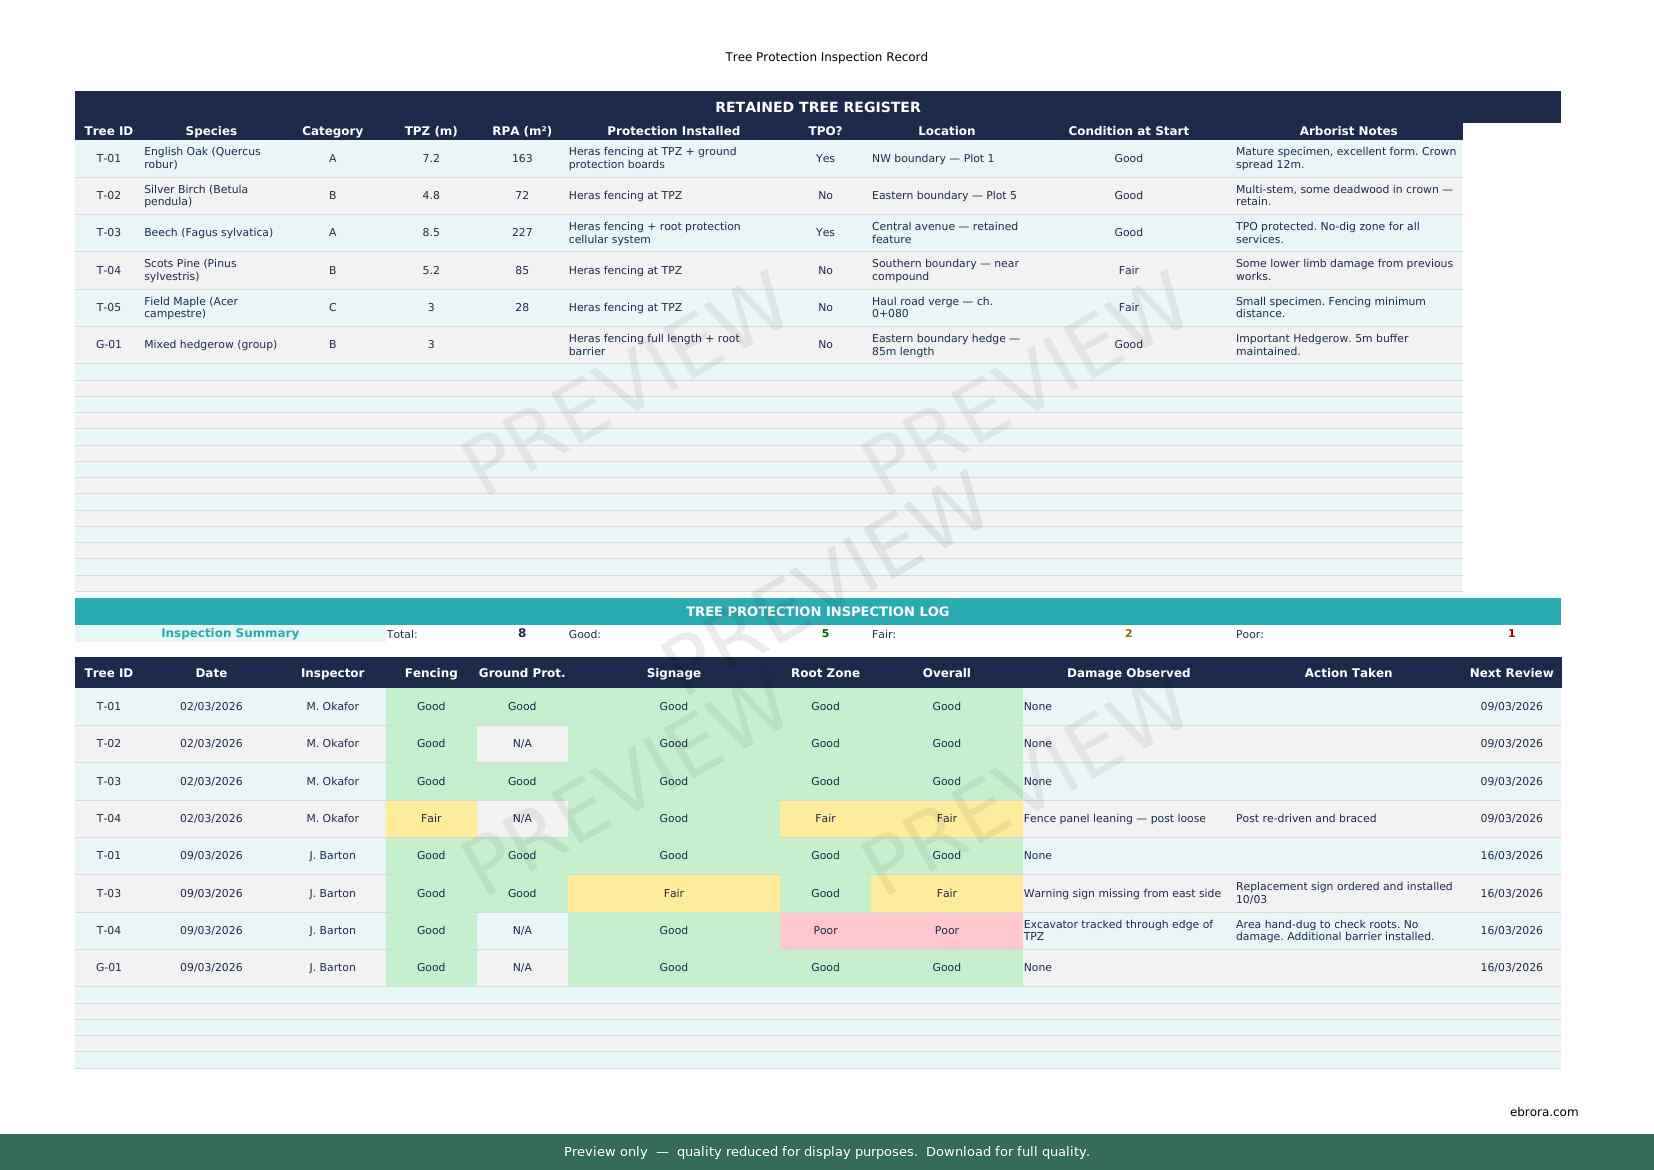Click the yellow Fair Signage cell

tap(673, 893)
